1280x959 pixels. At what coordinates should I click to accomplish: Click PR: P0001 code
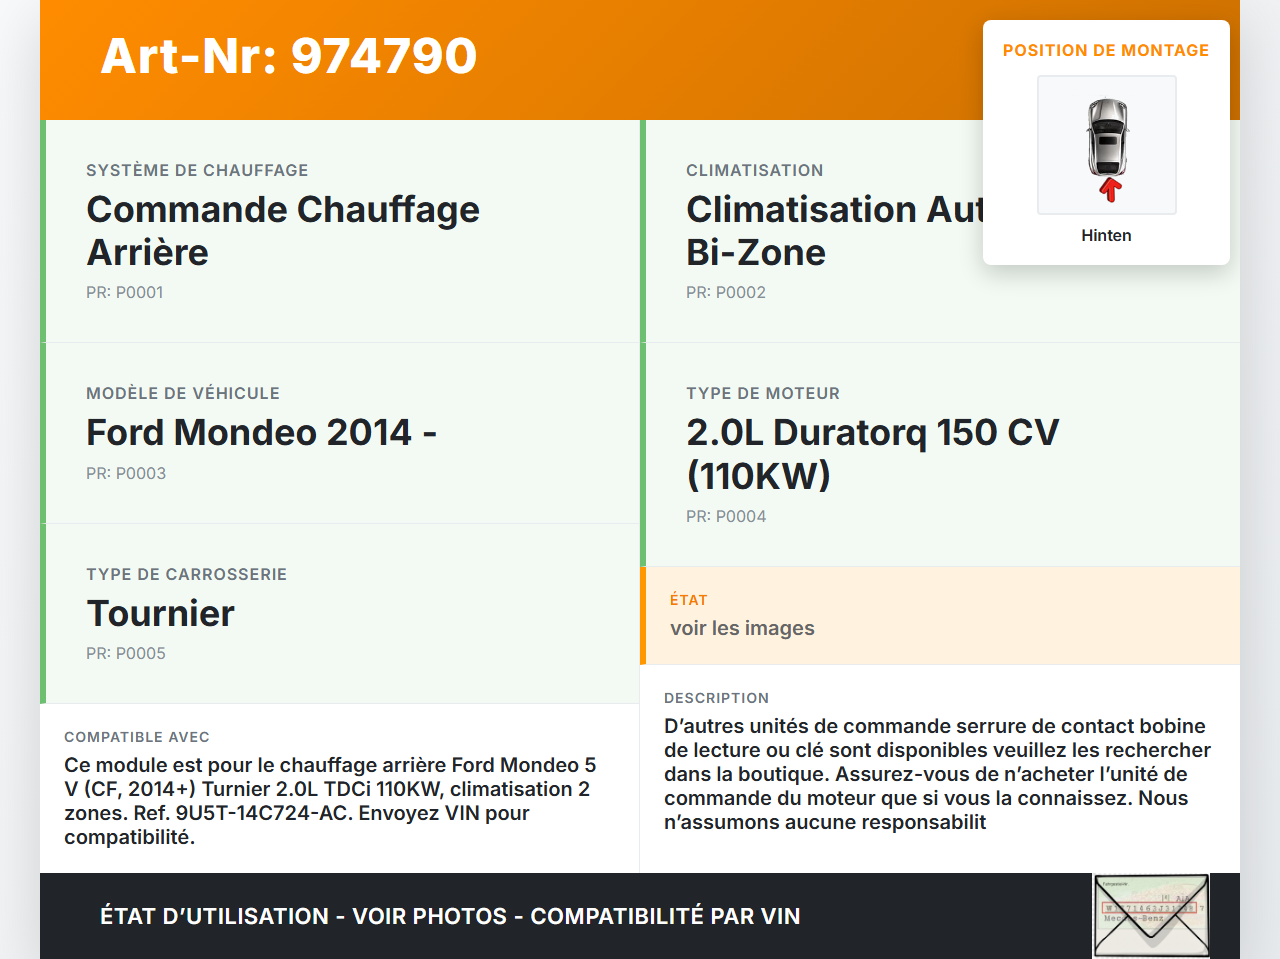point(125,293)
